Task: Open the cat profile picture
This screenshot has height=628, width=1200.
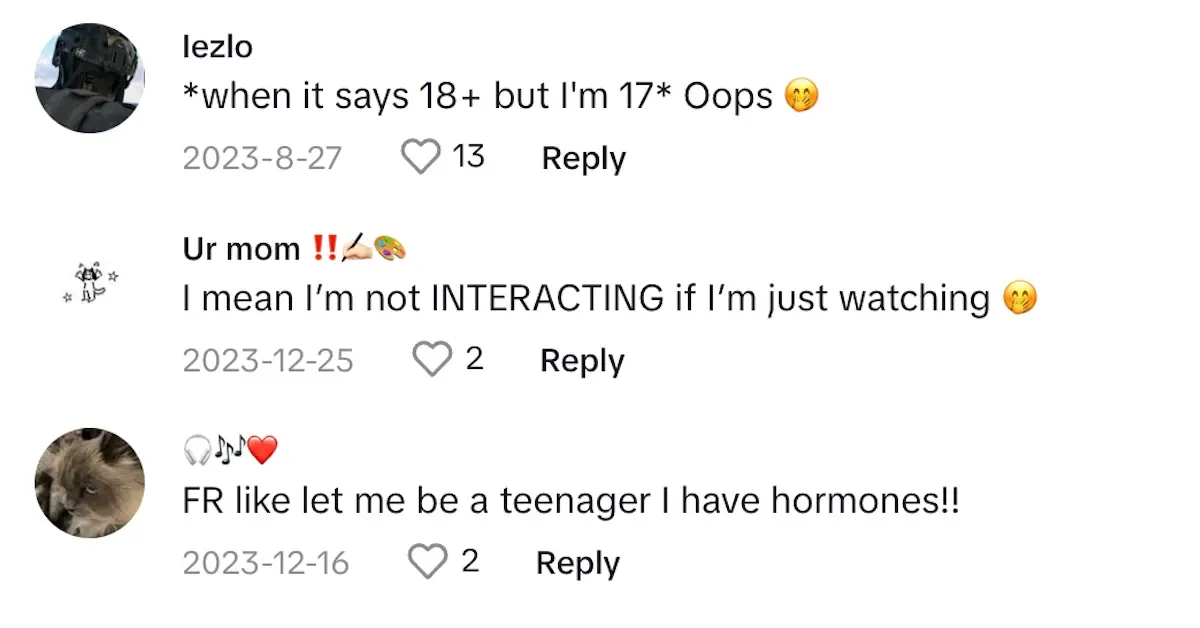Action: tap(90, 483)
